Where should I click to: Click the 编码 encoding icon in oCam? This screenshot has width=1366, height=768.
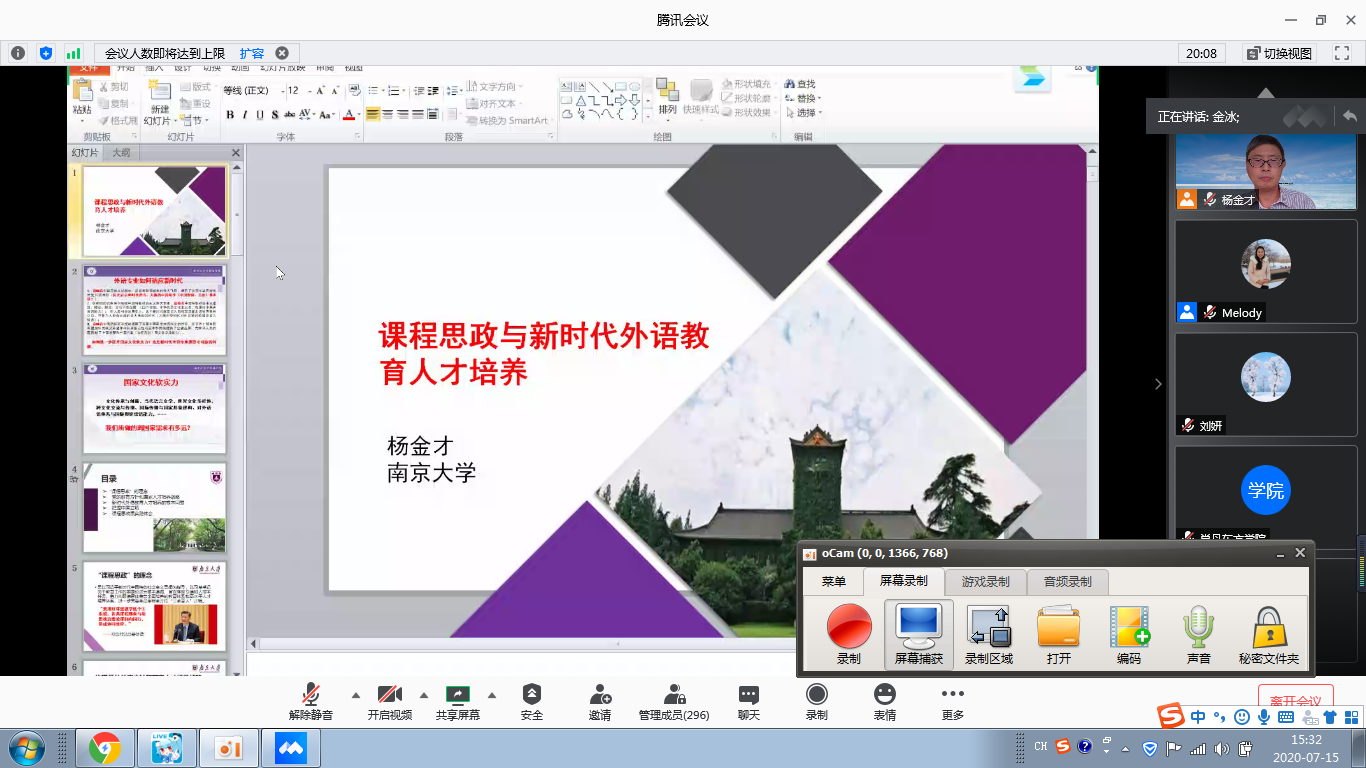pyautogui.click(x=1129, y=629)
